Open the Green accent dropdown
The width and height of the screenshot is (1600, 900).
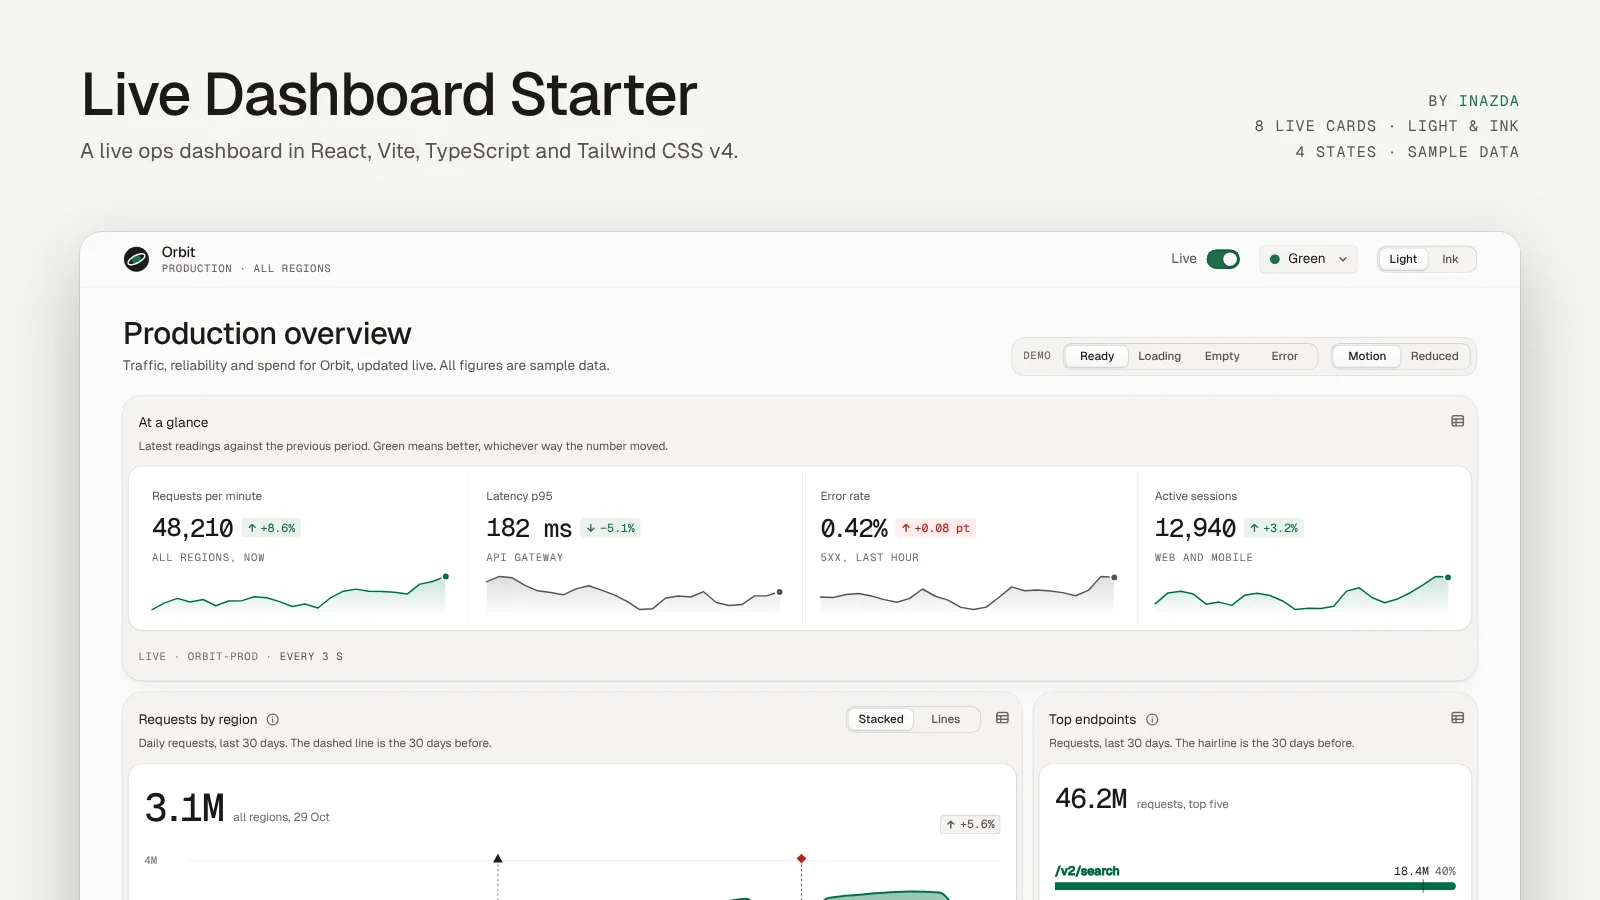point(1308,259)
